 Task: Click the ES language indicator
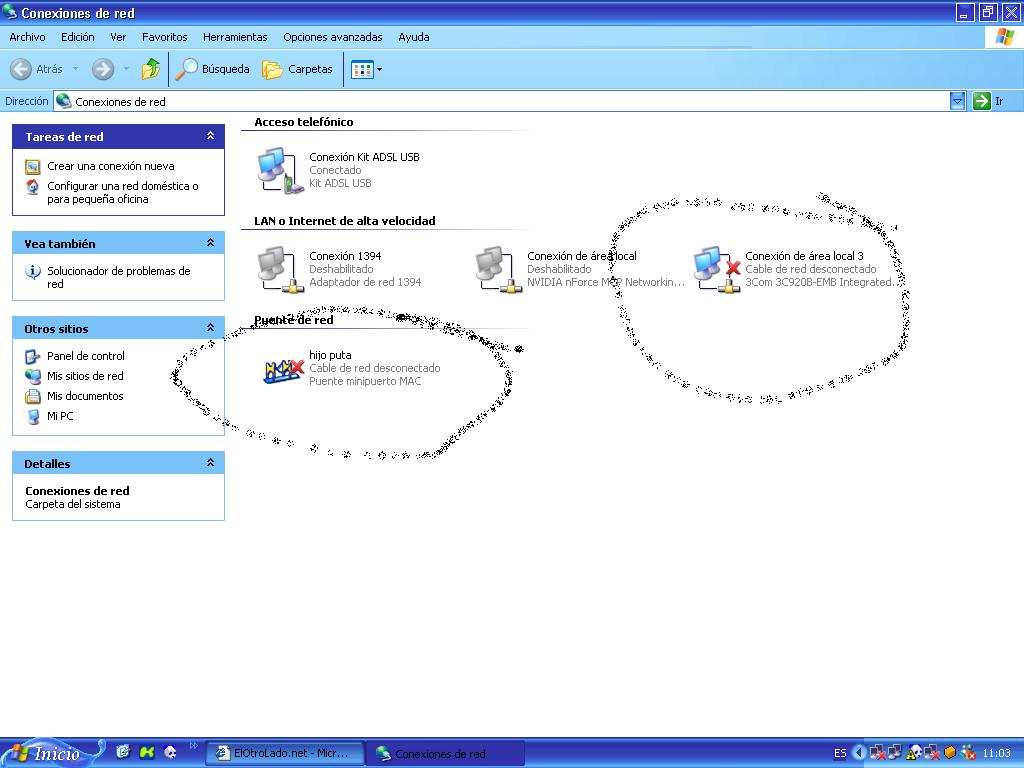coord(840,754)
